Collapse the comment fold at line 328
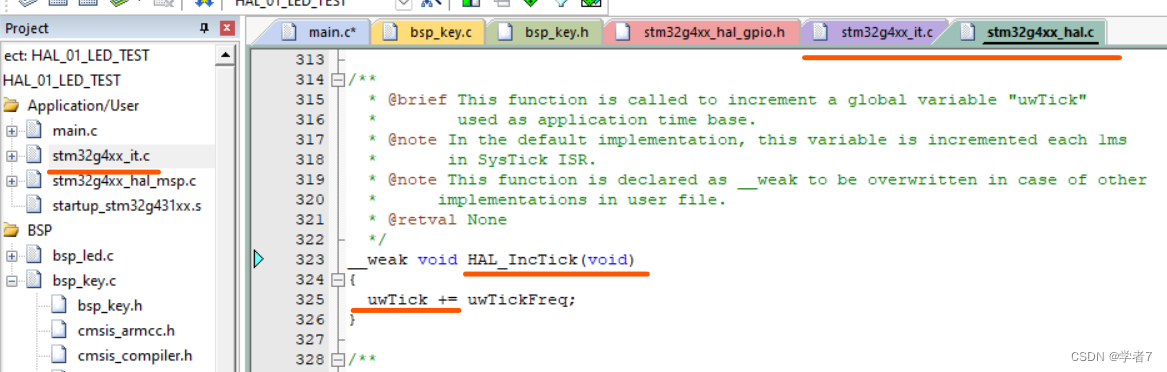Viewport: 1167px width, 372px height. click(x=339, y=360)
